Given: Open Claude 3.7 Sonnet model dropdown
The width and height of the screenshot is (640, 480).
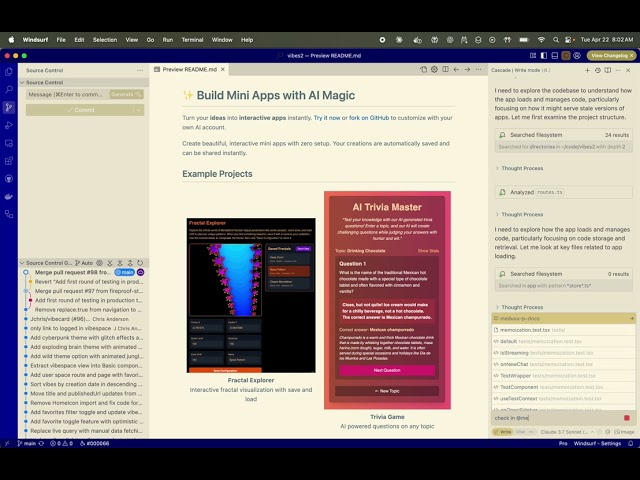Looking at the screenshot, I should pos(567,432).
